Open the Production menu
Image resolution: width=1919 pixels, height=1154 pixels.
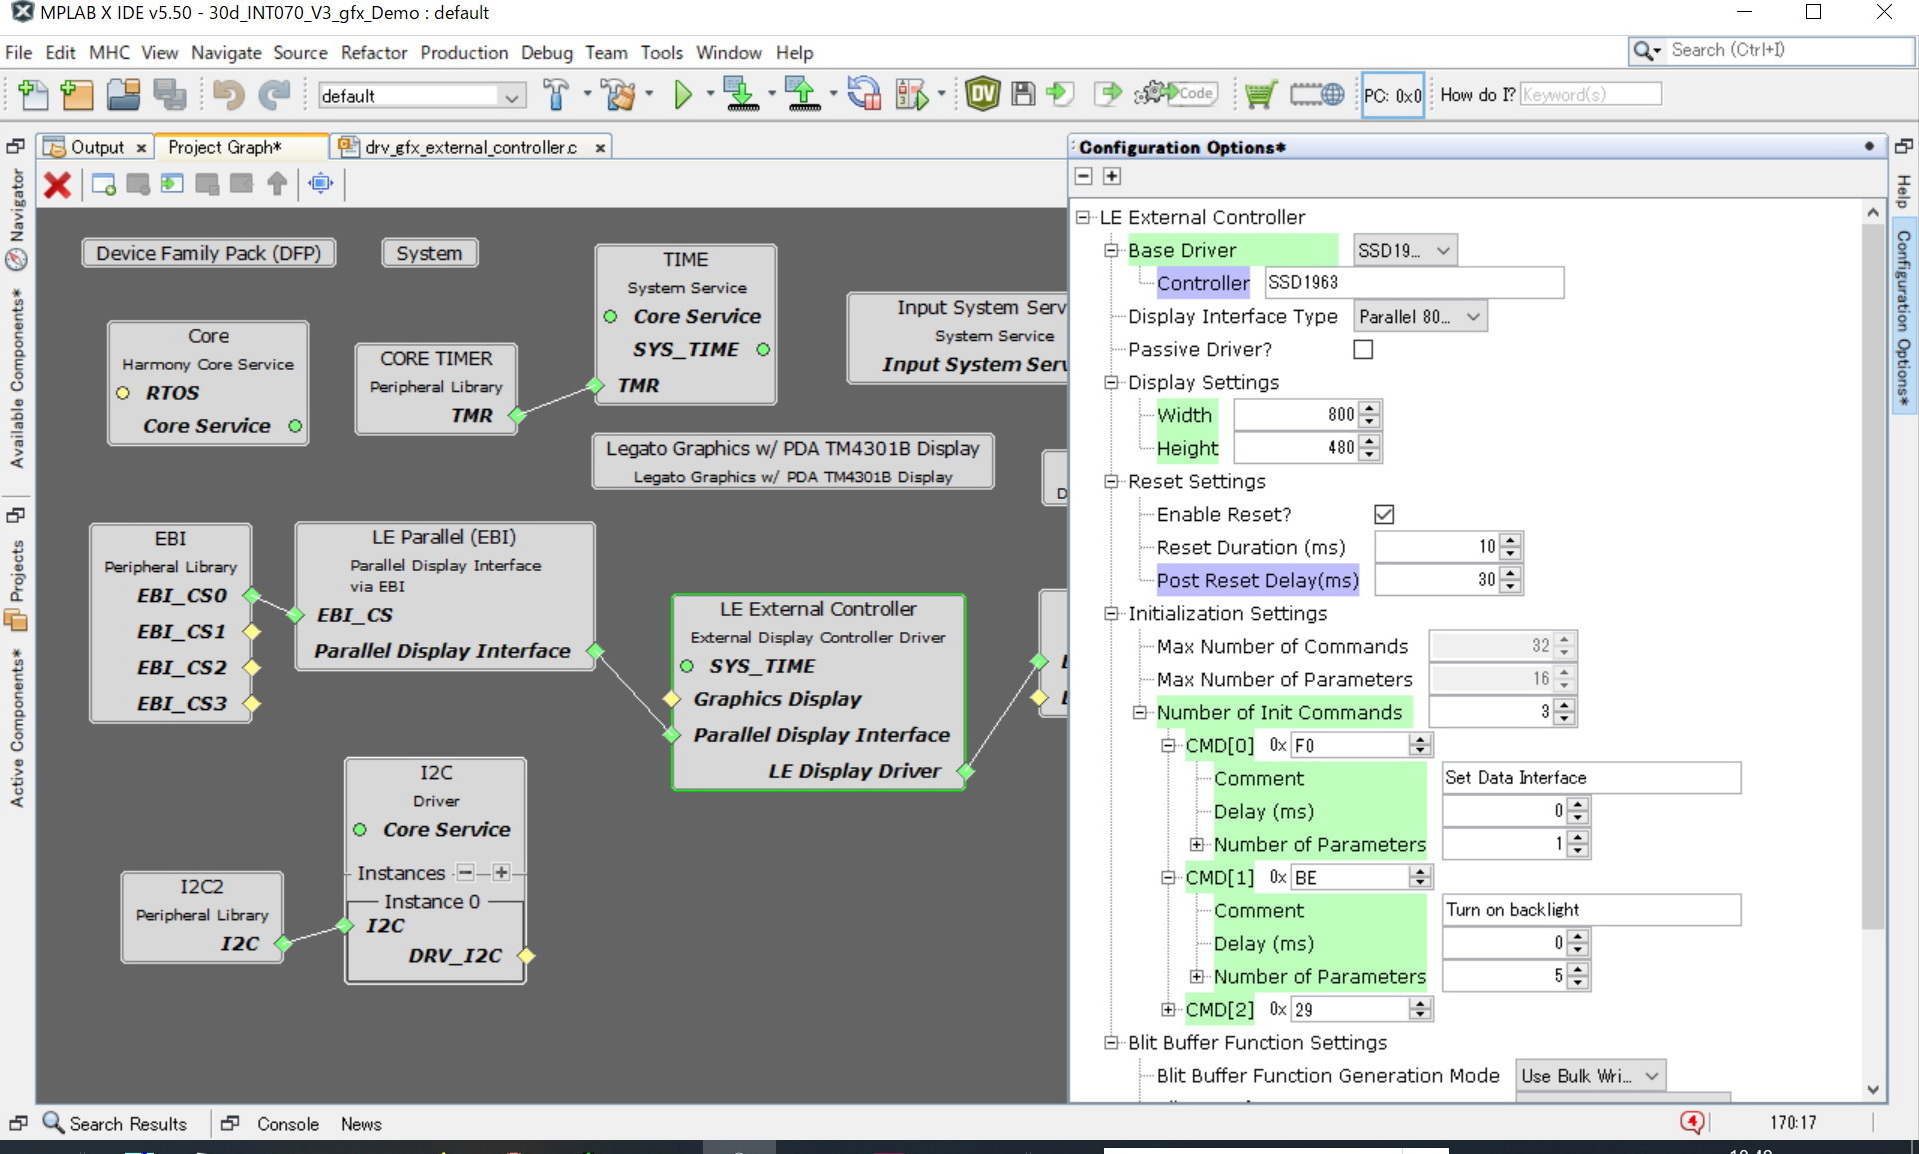point(464,52)
